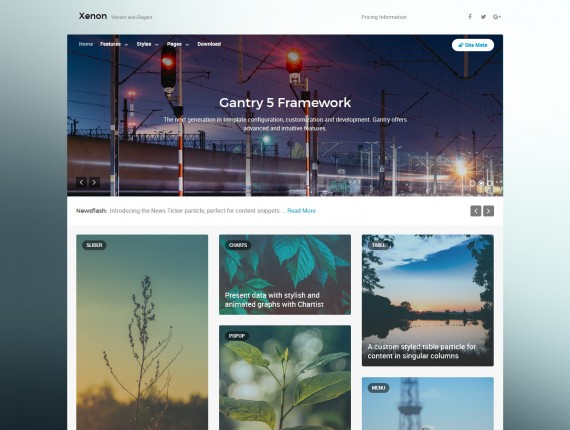
Task: Select the middle slideshow pagination dot
Action: tap(481, 184)
